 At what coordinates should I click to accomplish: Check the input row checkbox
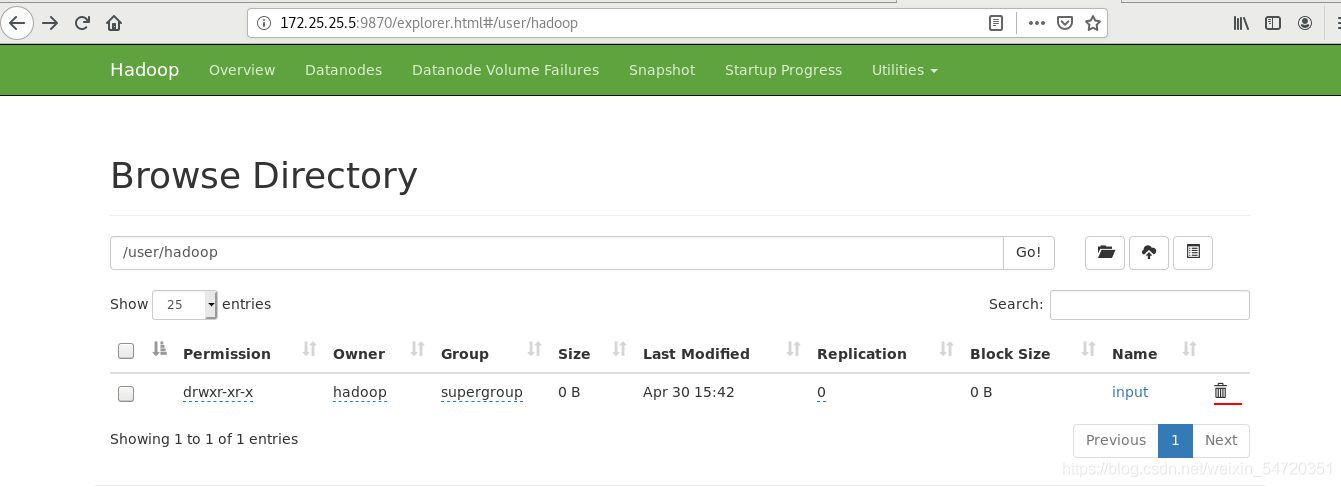coord(126,394)
